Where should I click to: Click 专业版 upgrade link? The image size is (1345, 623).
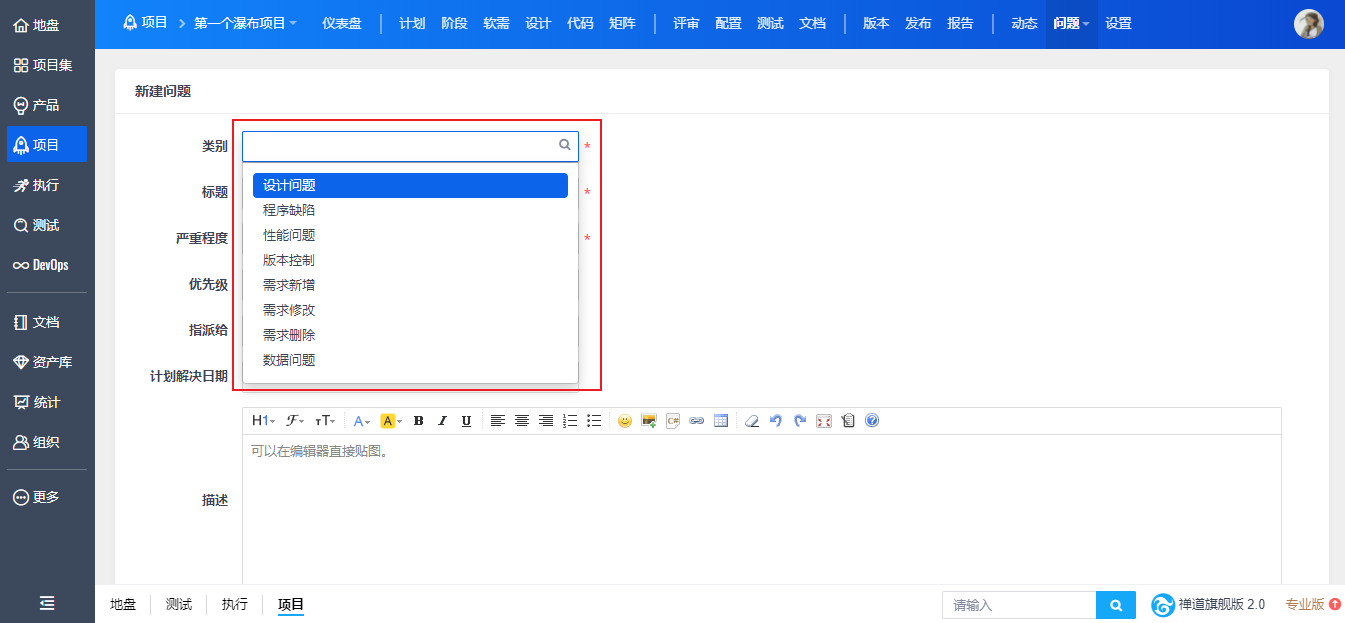tap(1313, 604)
